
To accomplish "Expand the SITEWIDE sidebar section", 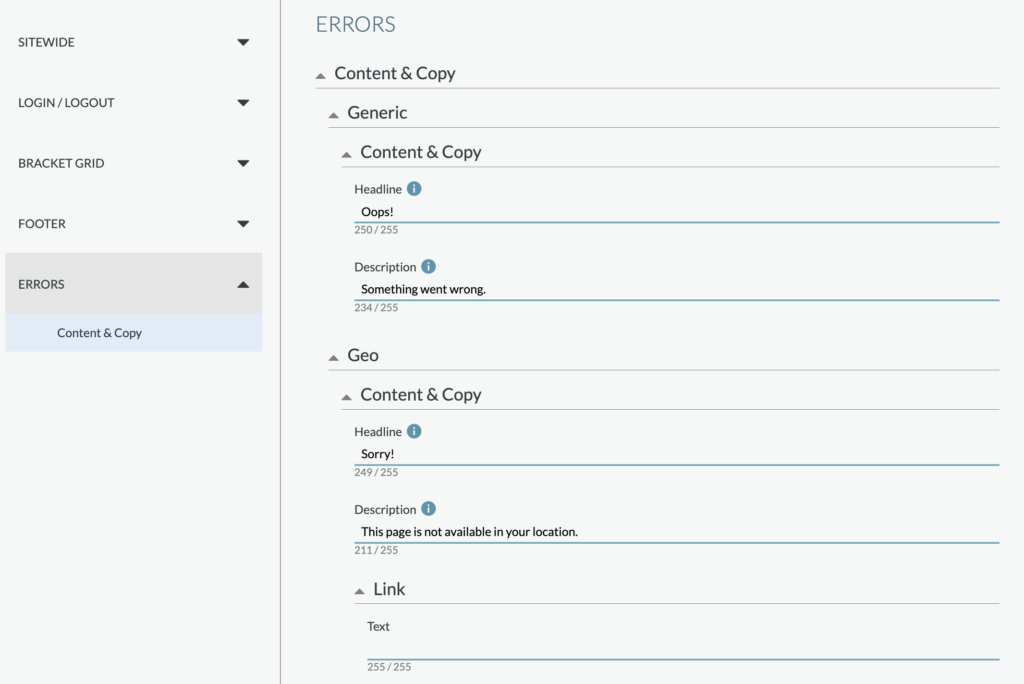I will [243, 43].
